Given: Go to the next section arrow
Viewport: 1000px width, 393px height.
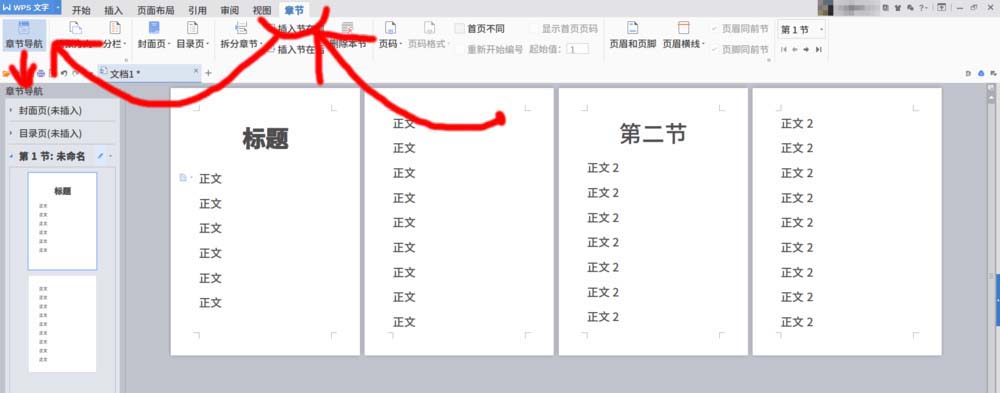Looking at the screenshot, I should click(x=806, y=49).
